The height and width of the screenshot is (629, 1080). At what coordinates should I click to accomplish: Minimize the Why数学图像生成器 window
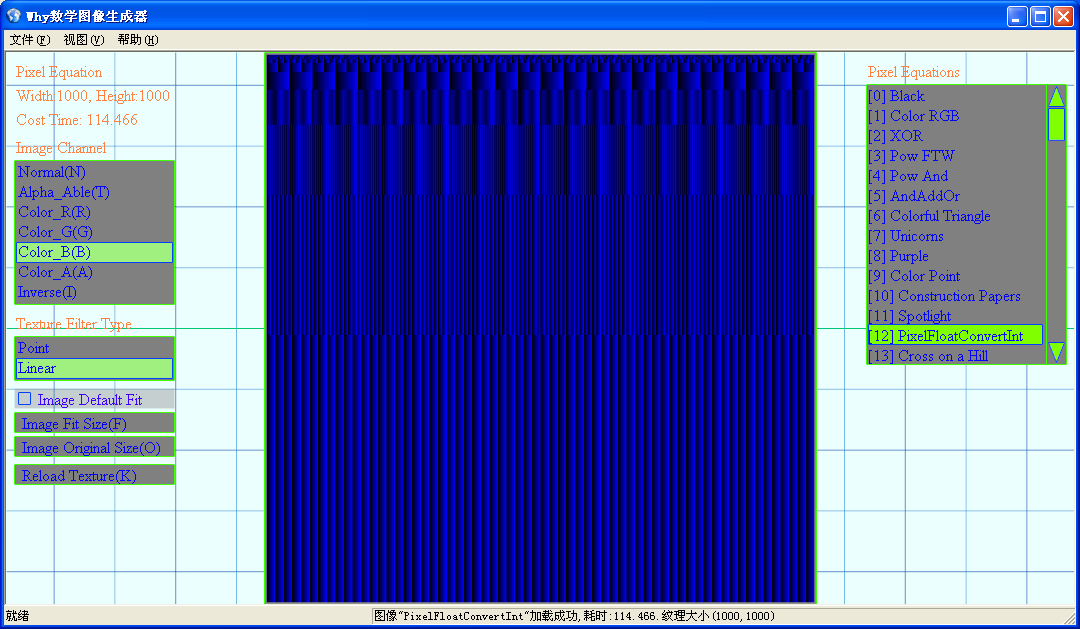pyautogui.click(x=1017, y=17)
